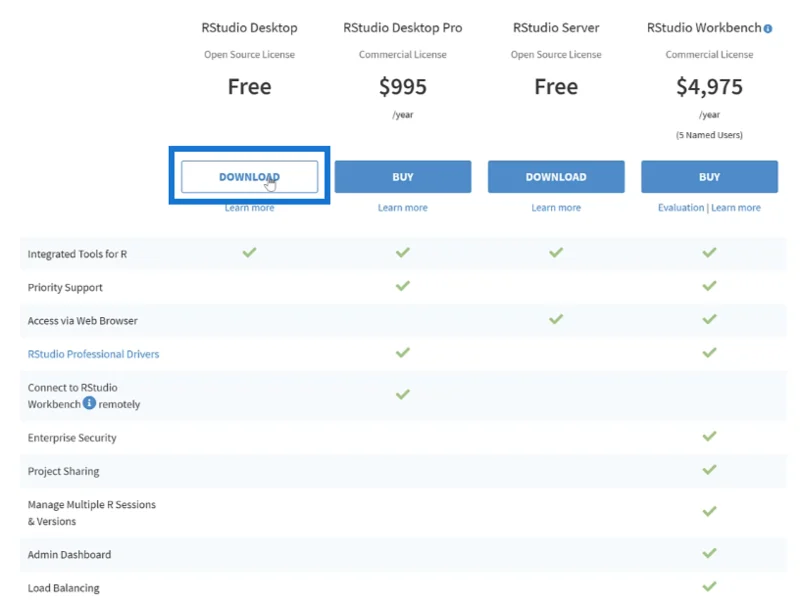Open Learn more under RStudio Server

(556, 208)
